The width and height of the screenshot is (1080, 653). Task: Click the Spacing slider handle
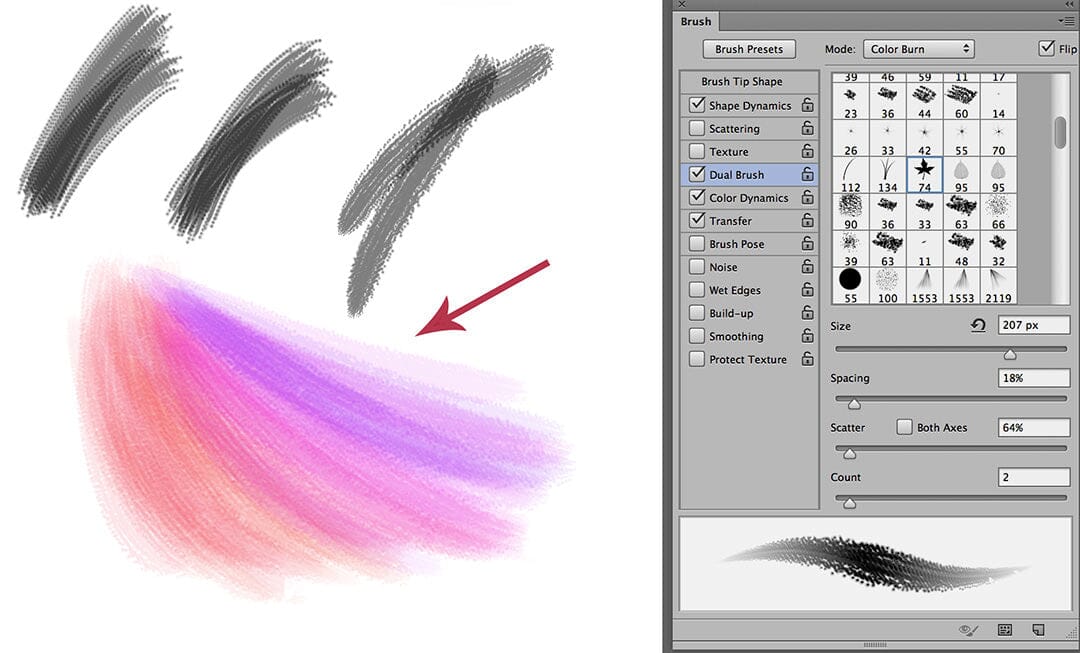[x=854, y=404]
